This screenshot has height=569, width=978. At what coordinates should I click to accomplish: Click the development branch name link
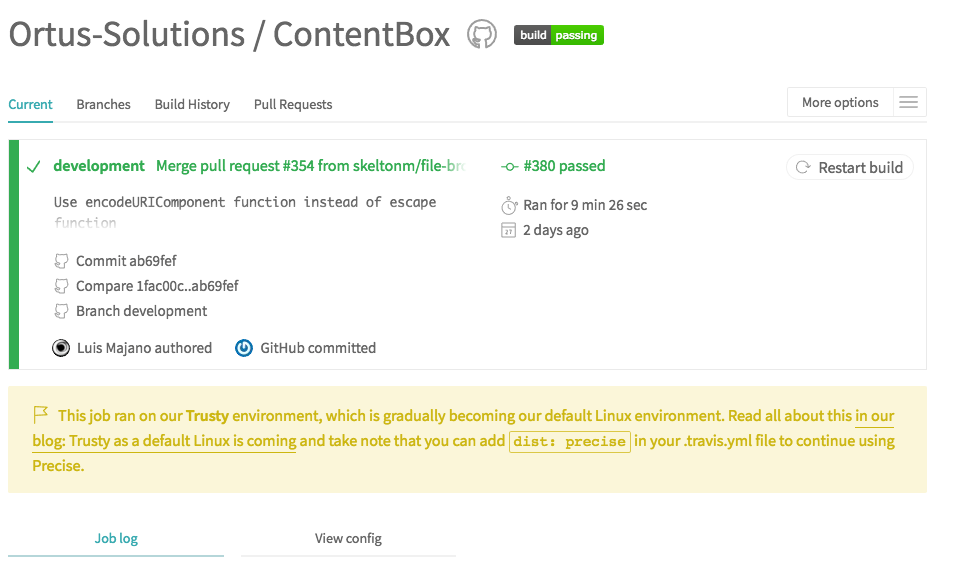click(99, 166)
